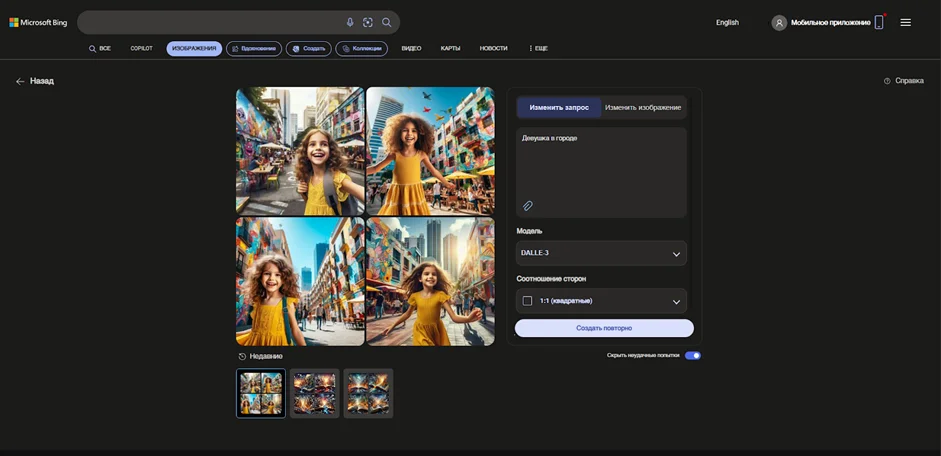This screenshot has width=941, height=456.
Task: Open the Создать tab
Action: click(x=308, y=49)
